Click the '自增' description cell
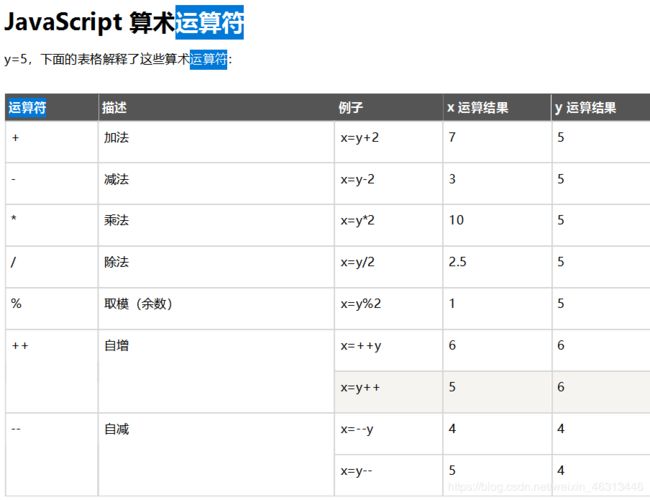The image size is (650, 500). [216, 371]
